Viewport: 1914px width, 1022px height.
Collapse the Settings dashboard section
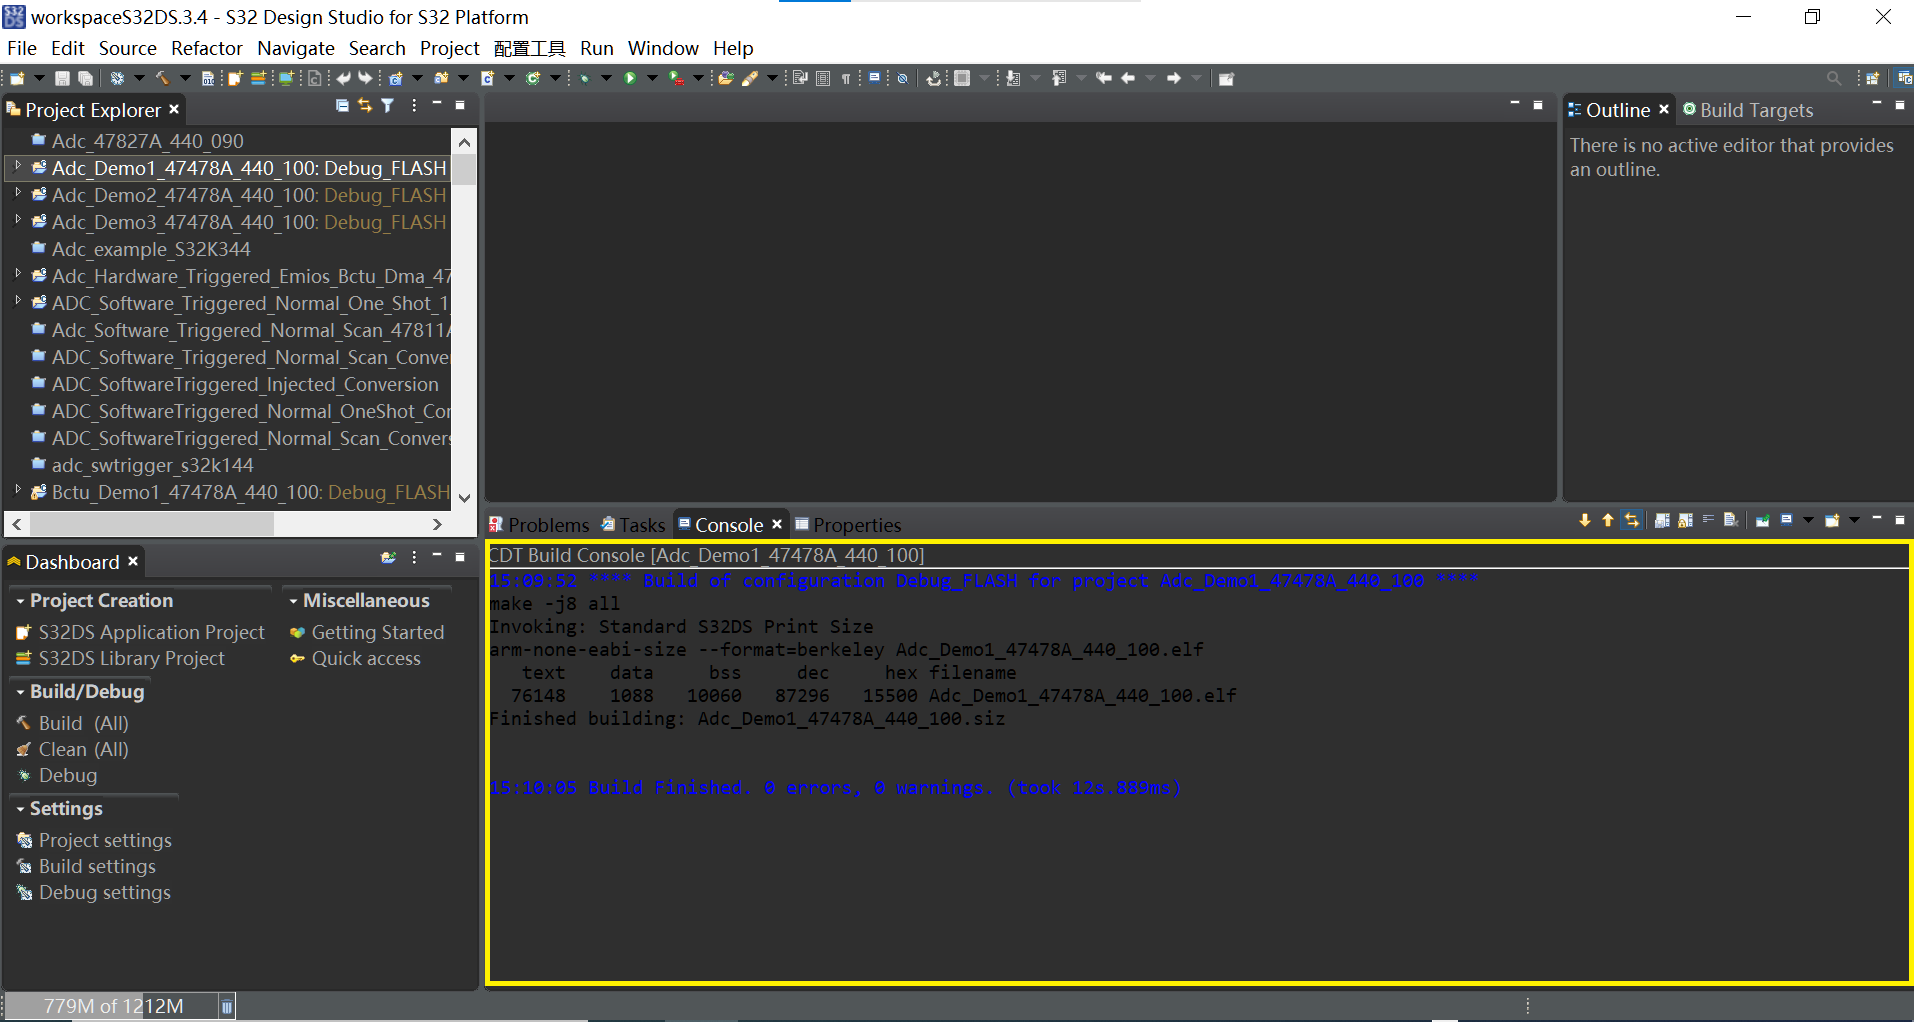tap(20, 809)
